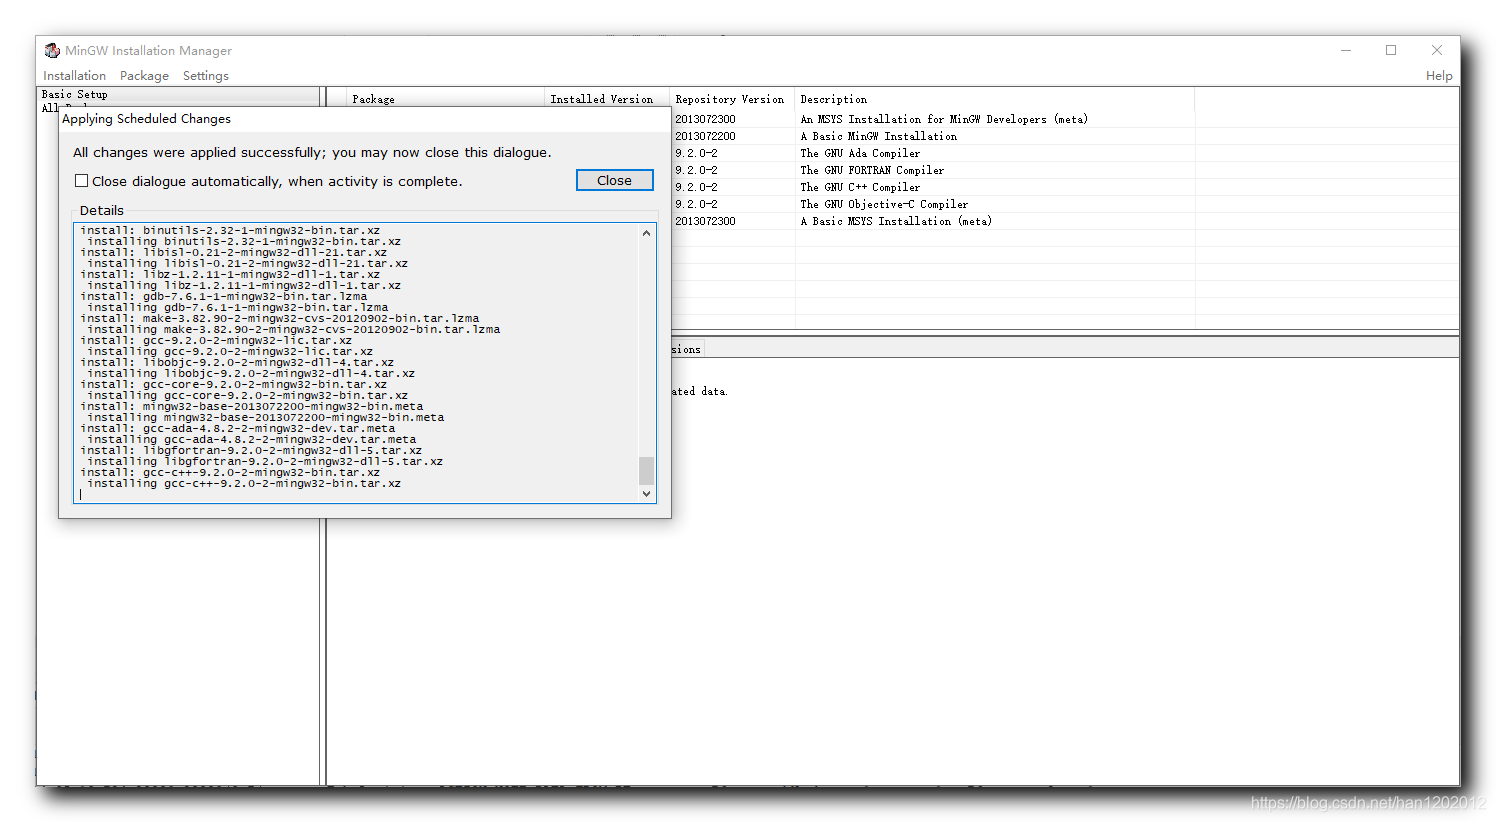Open the Package menu

pyautogui.click(x=144, y=76)
